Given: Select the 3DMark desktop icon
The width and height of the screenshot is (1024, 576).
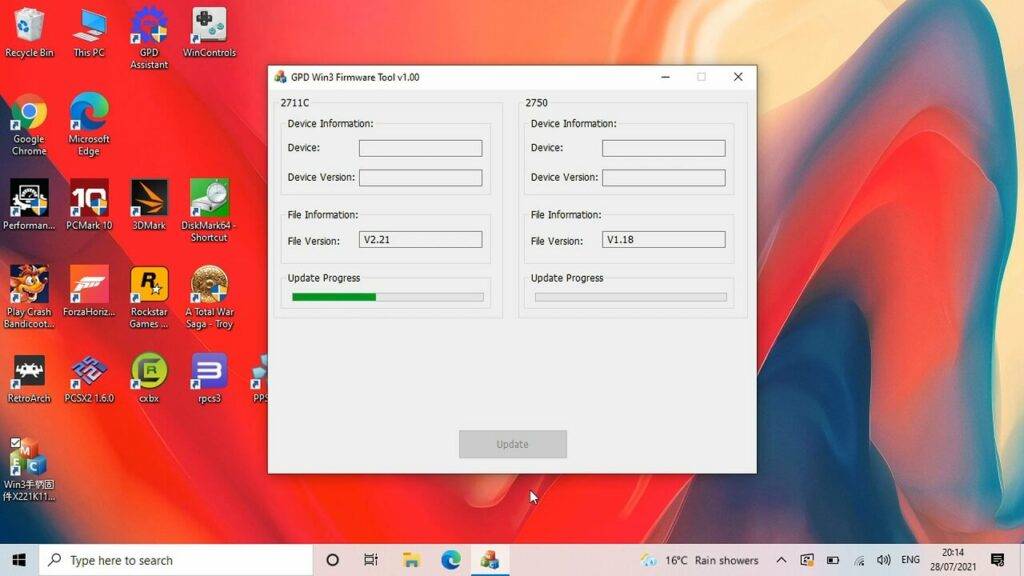Looking at the screenshot, I should tap(149, 205).
